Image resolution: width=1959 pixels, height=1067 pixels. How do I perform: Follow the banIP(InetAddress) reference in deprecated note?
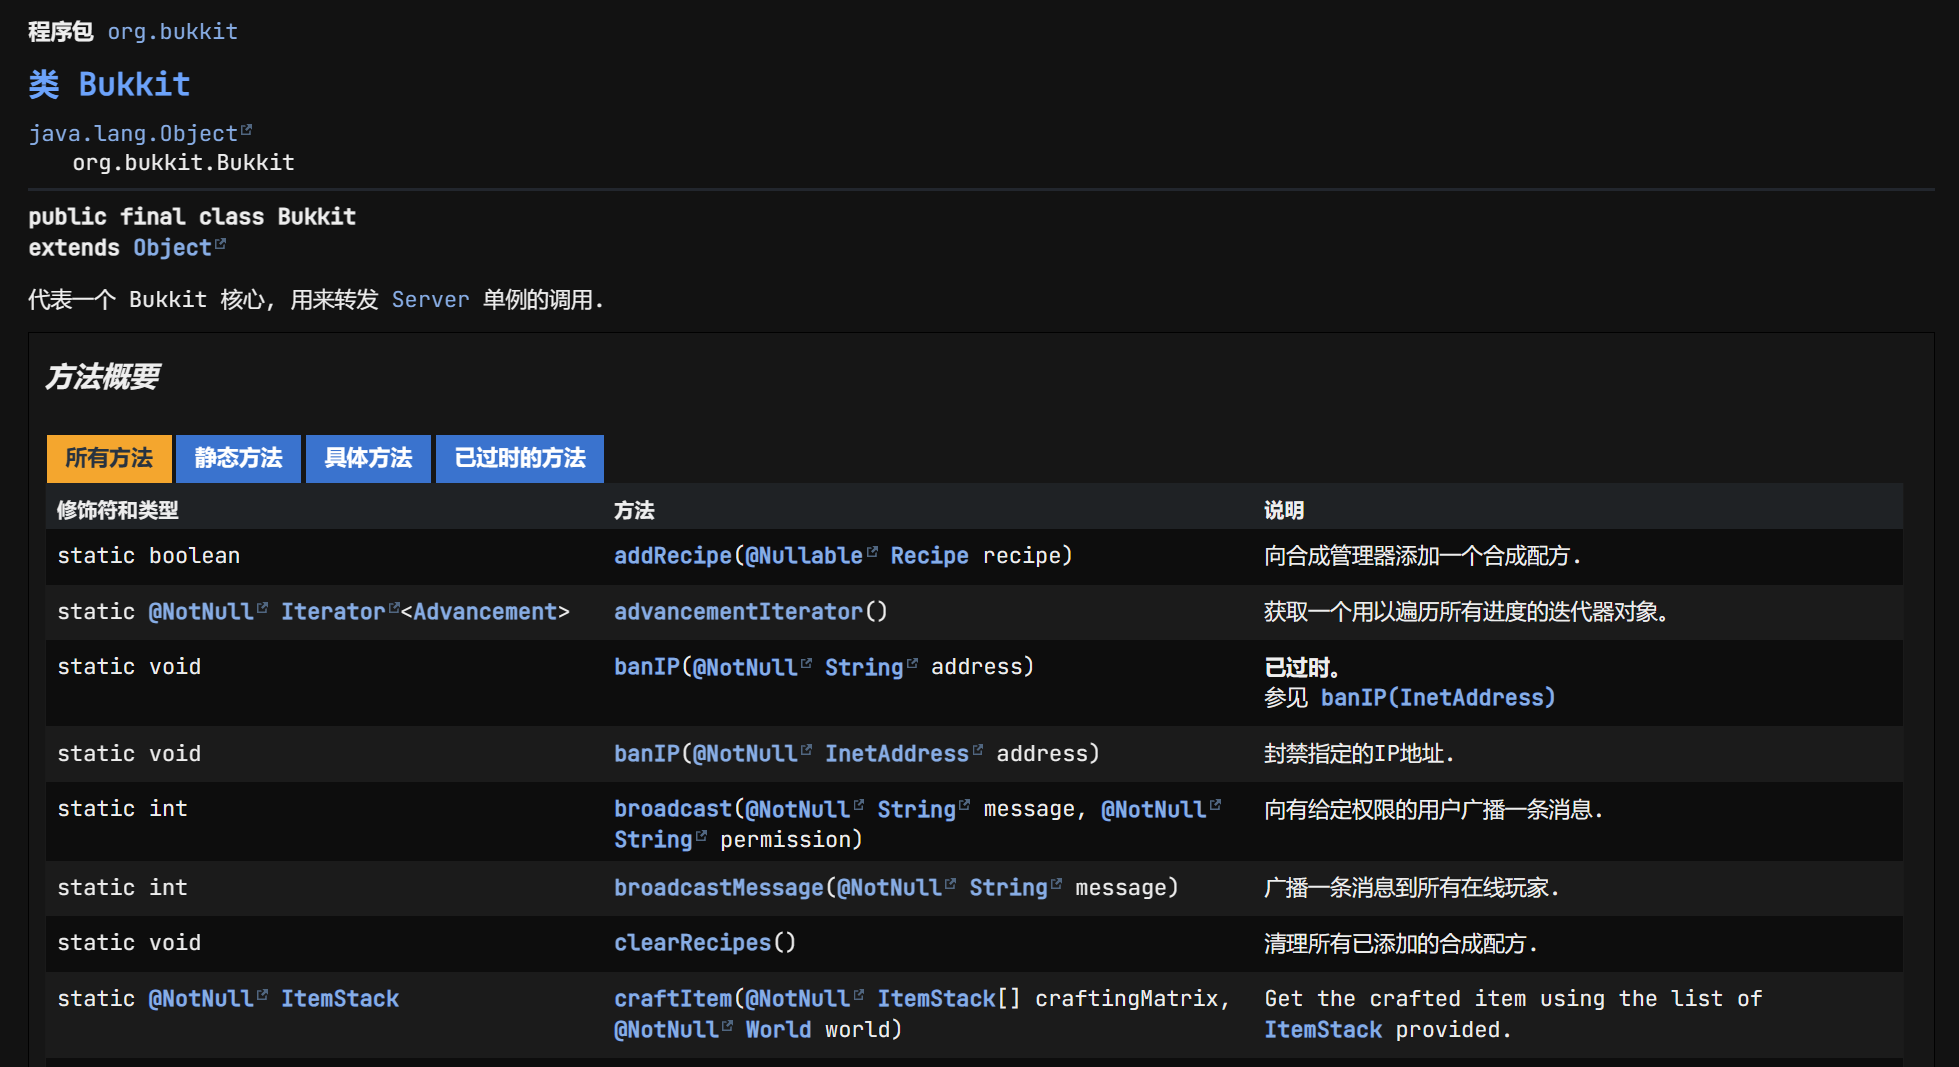pyautogui.click(x=1437, y=698)
